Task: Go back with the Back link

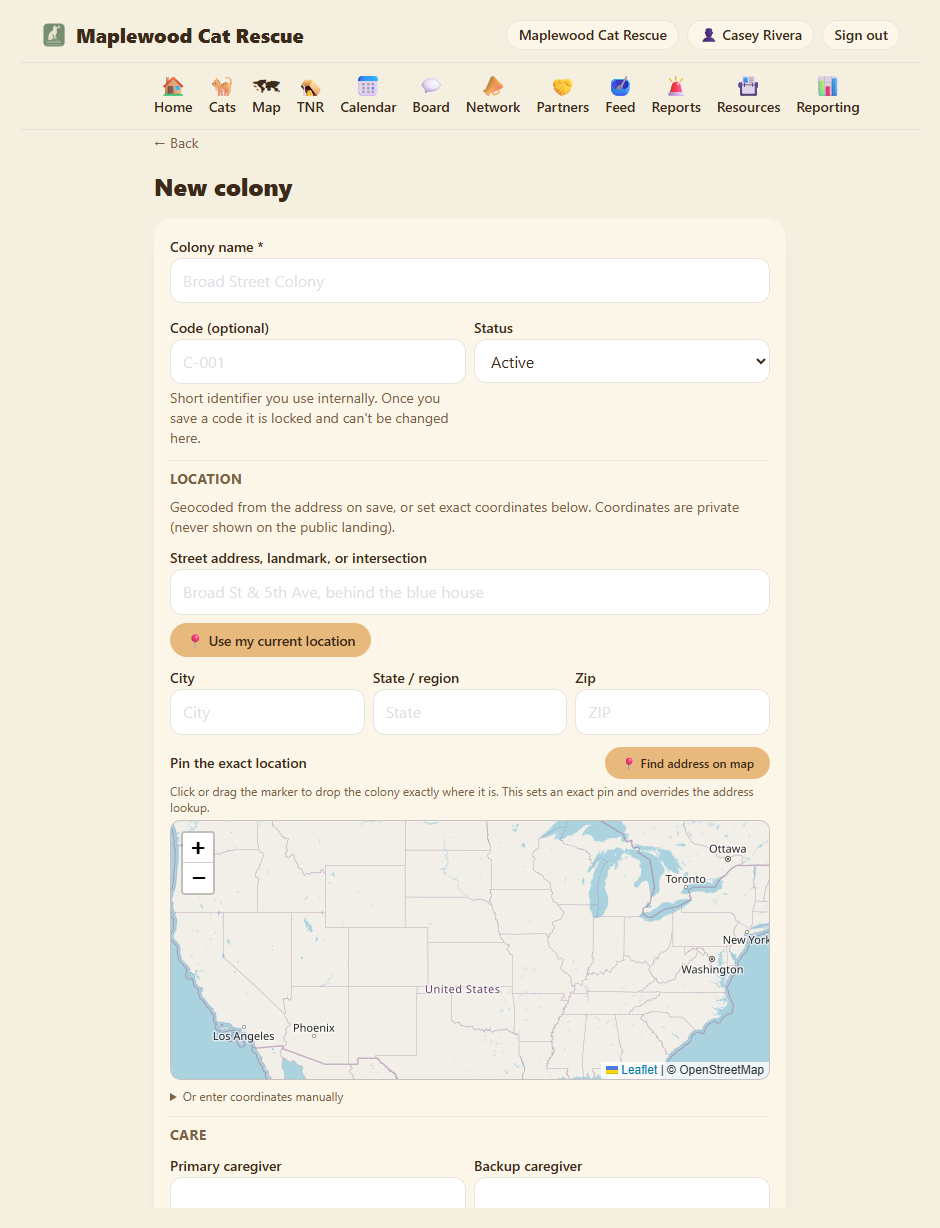Action: pyautogui.click(x=176, y=143)
